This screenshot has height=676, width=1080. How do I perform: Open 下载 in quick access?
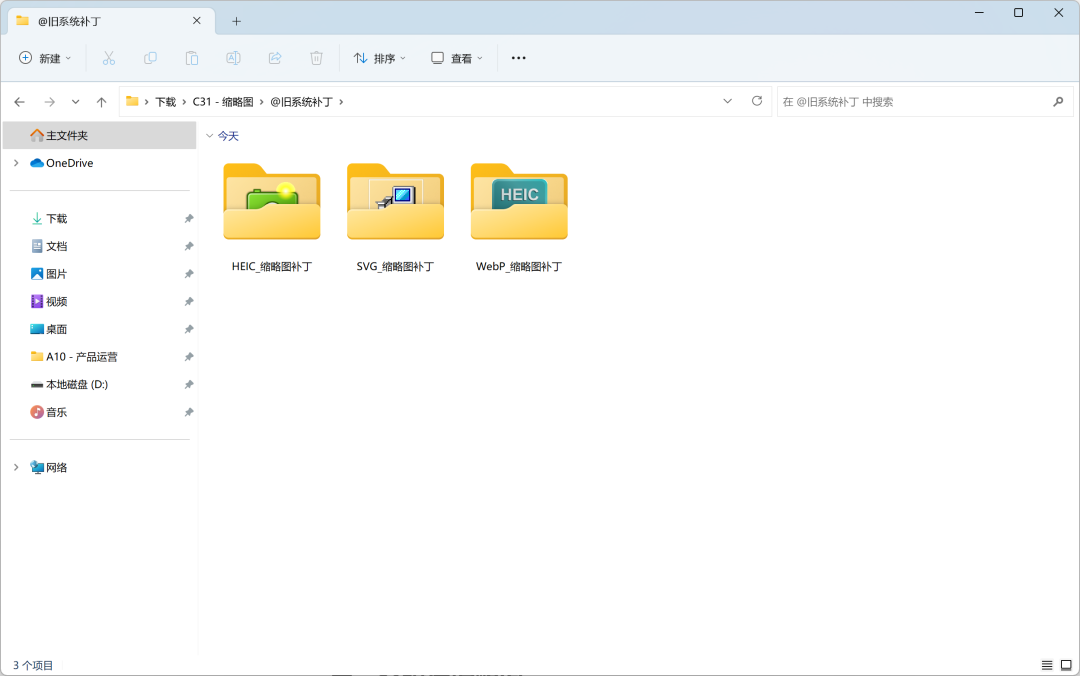click(x=56, y=218)
